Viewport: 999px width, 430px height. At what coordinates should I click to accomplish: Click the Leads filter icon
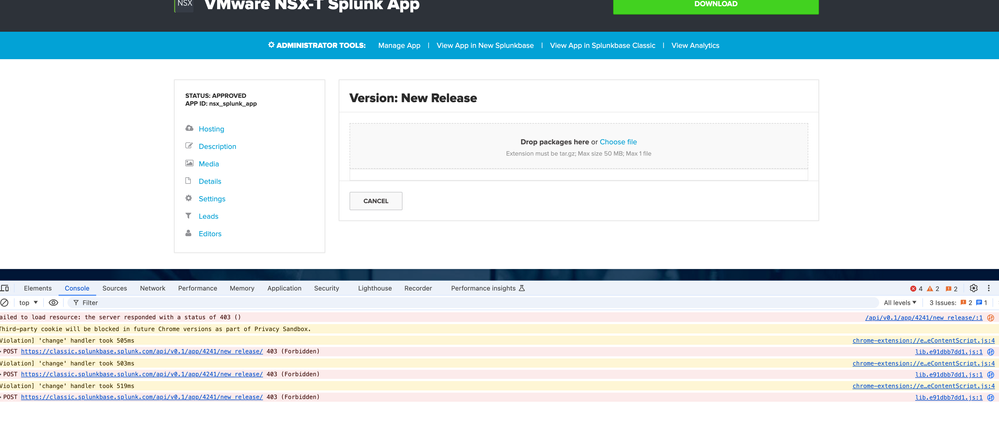click(x=189, y=216)
